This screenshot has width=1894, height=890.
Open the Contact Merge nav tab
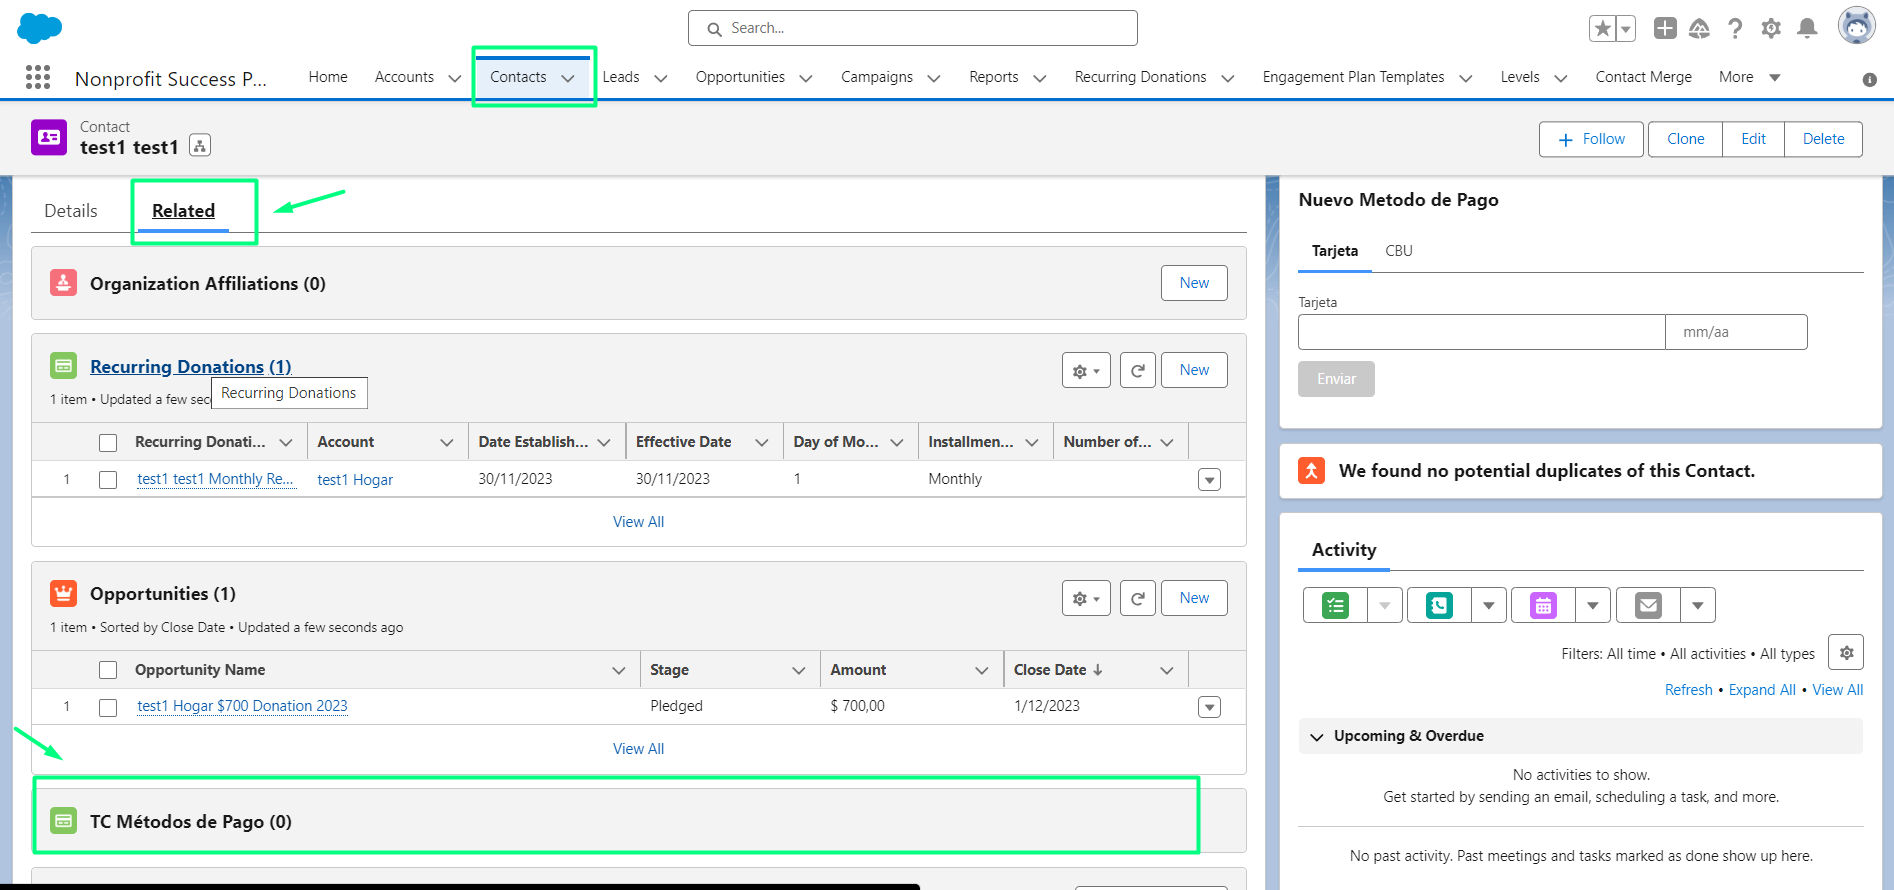(1643, 77)
